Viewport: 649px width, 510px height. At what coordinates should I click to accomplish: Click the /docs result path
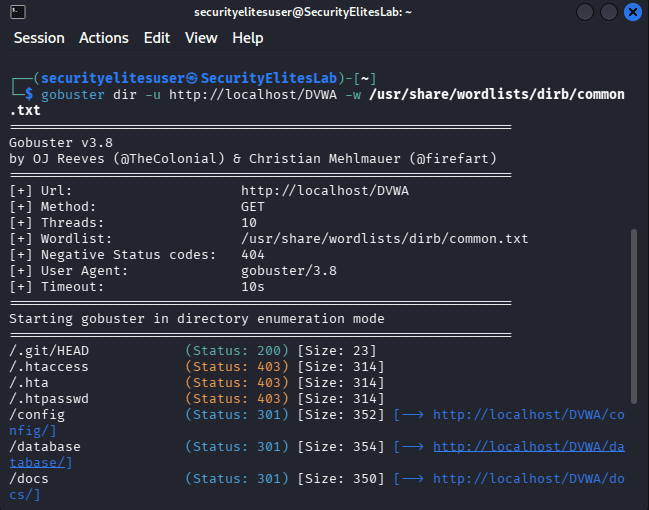point(29,479)
